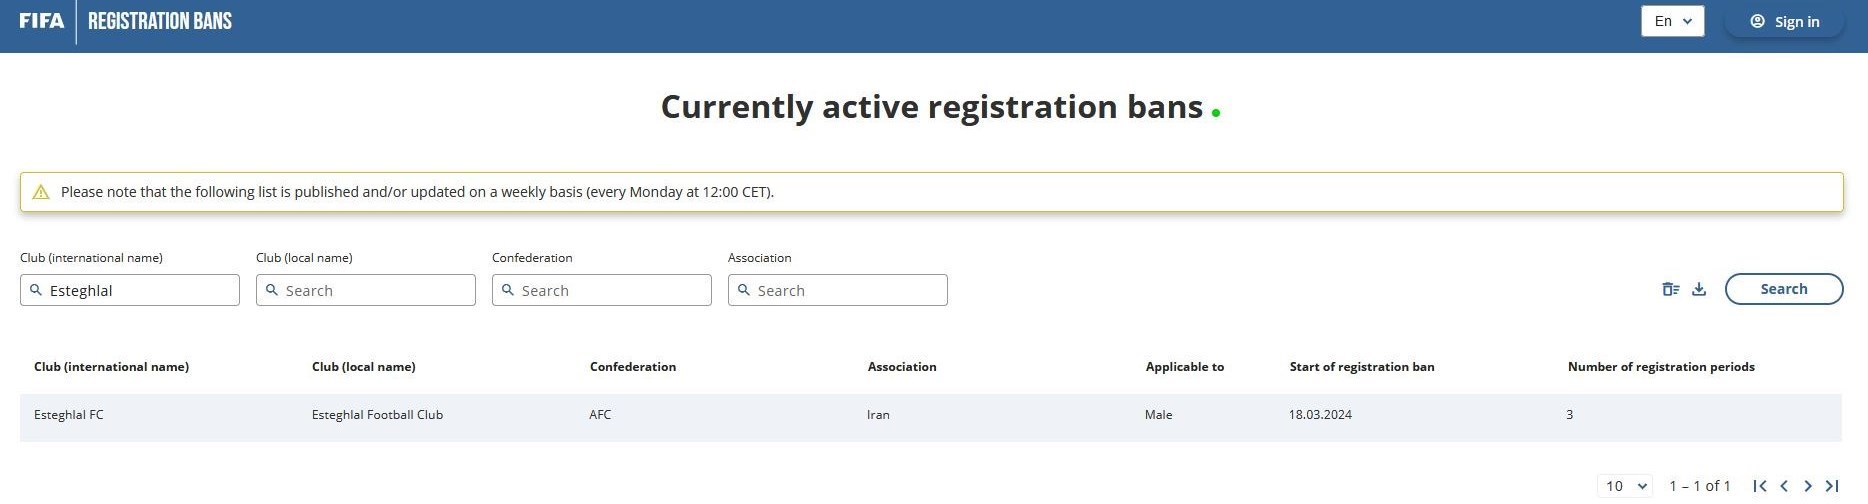This screenshot has width=1868, height=504.
Task: Click the Number of registration periods header
Action: tap(1661, 367)
